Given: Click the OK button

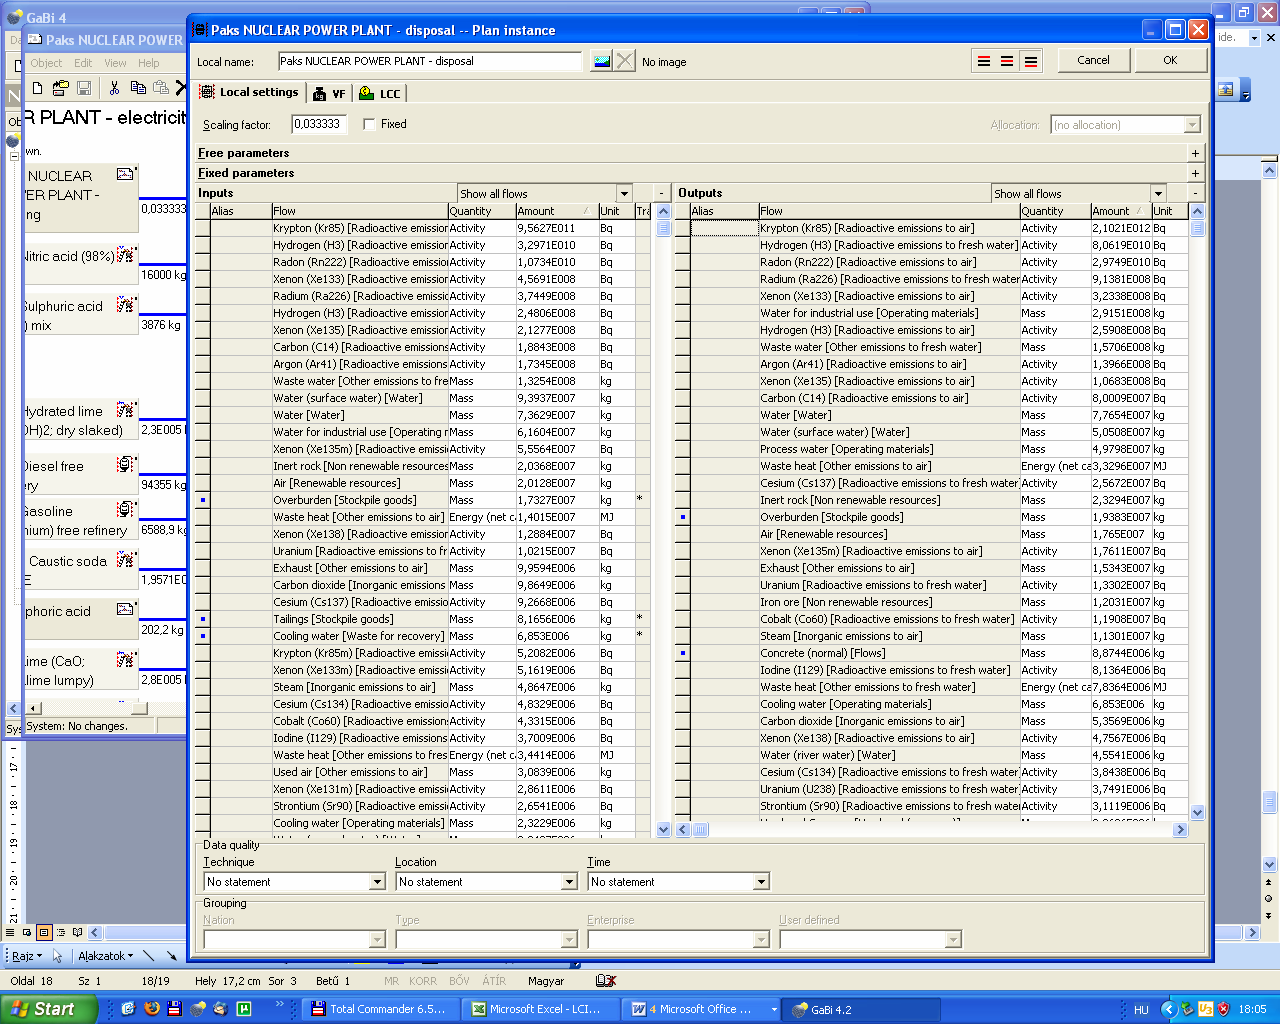Looking at the screenshot, I should (1170, 60).
